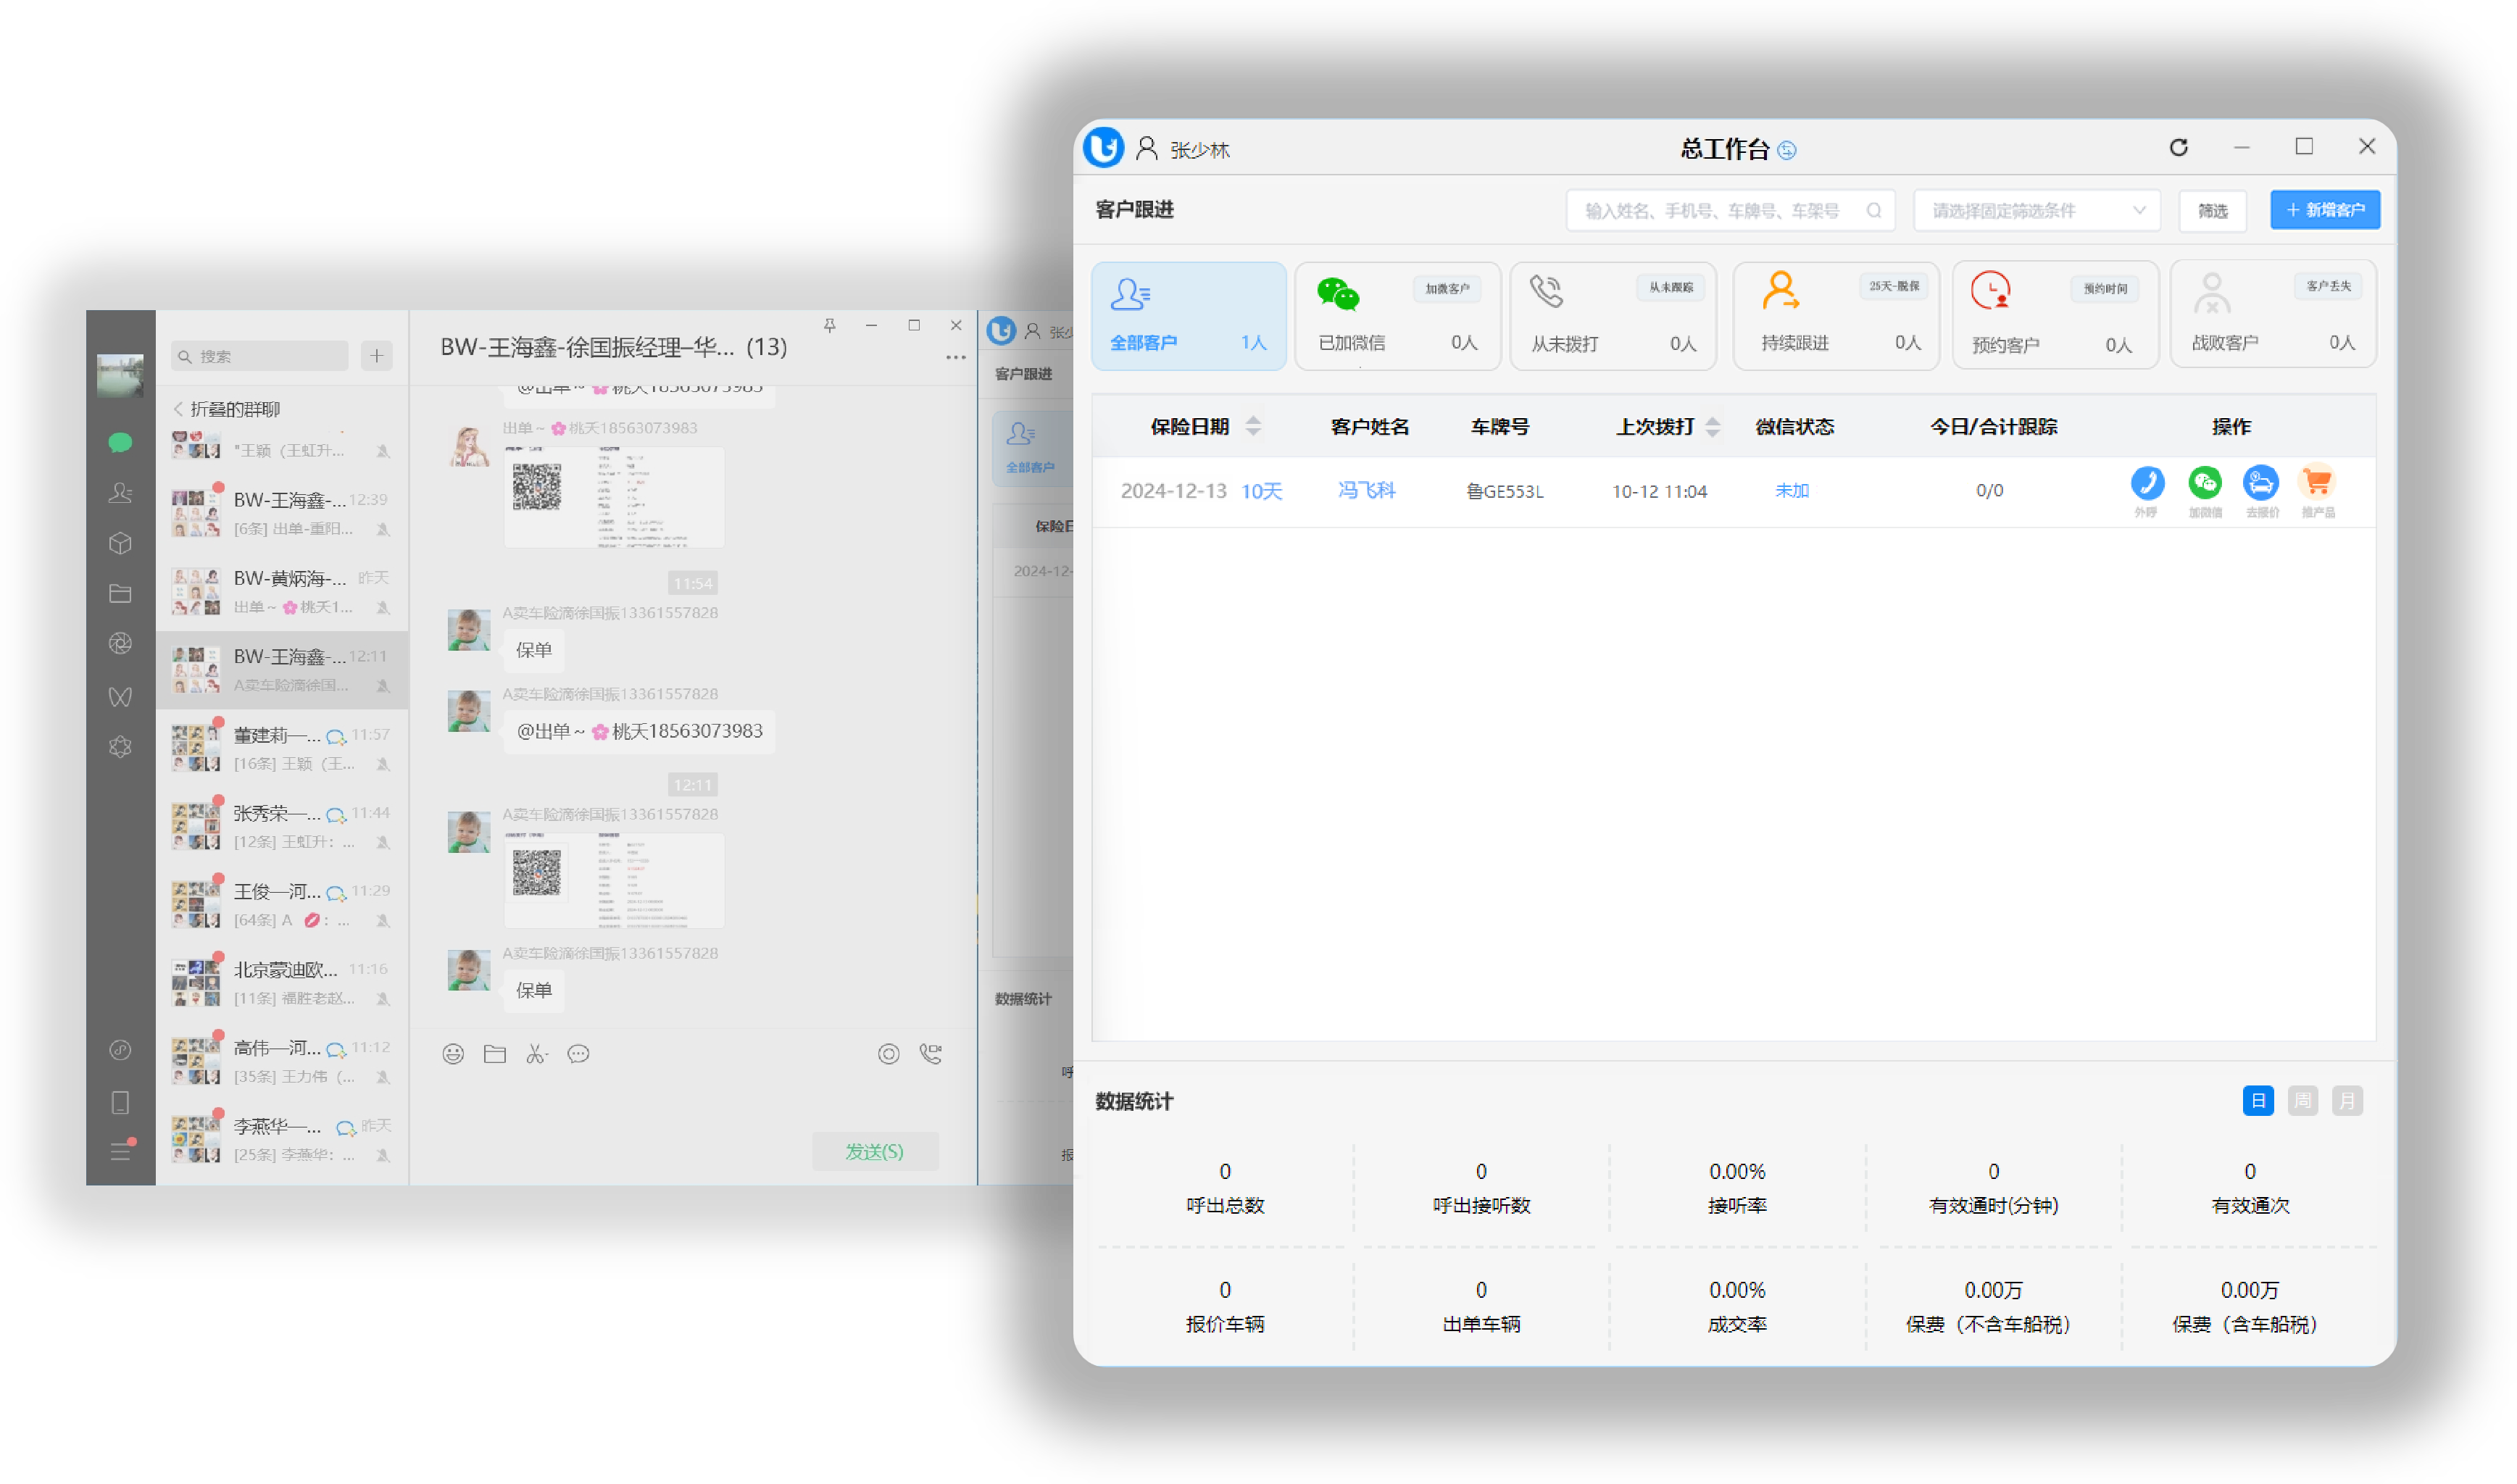Click the 外呼 call icon for 冯飞科
Viewport: 2517px width, 1484px height.
(2146, 483)
